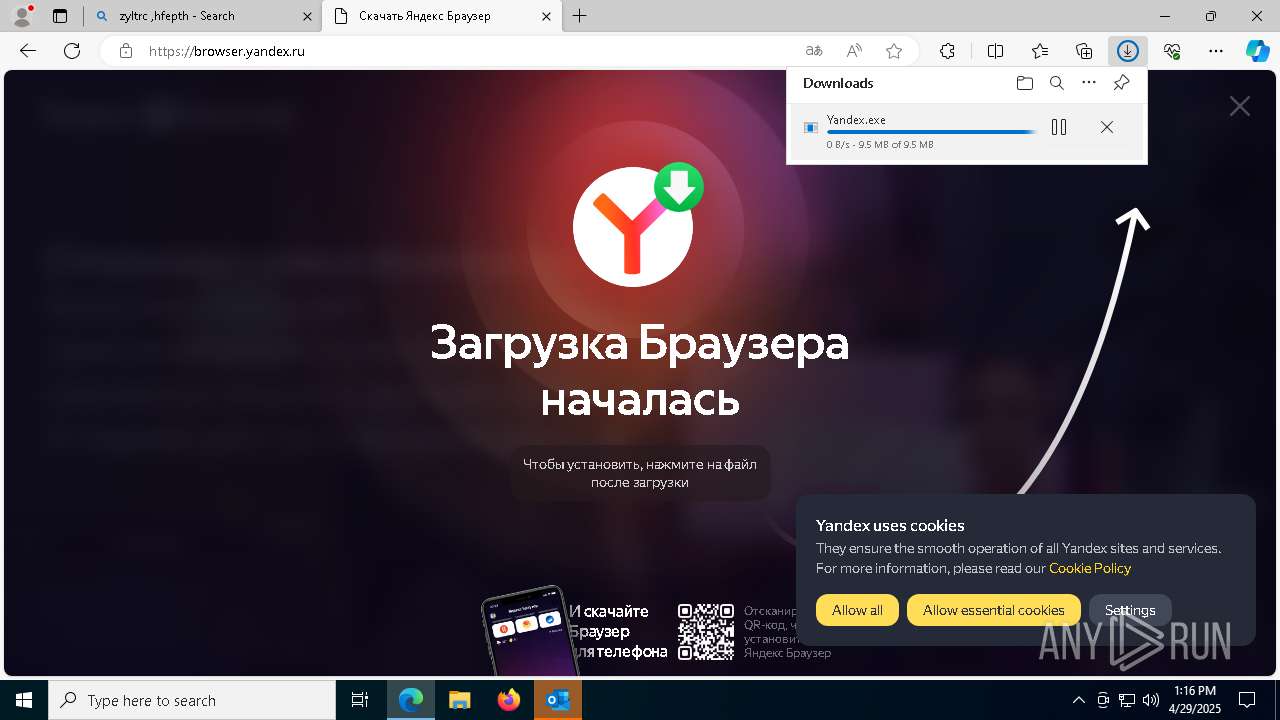
Task: Open the notification center icon
Action: (x=1247, y=700)
